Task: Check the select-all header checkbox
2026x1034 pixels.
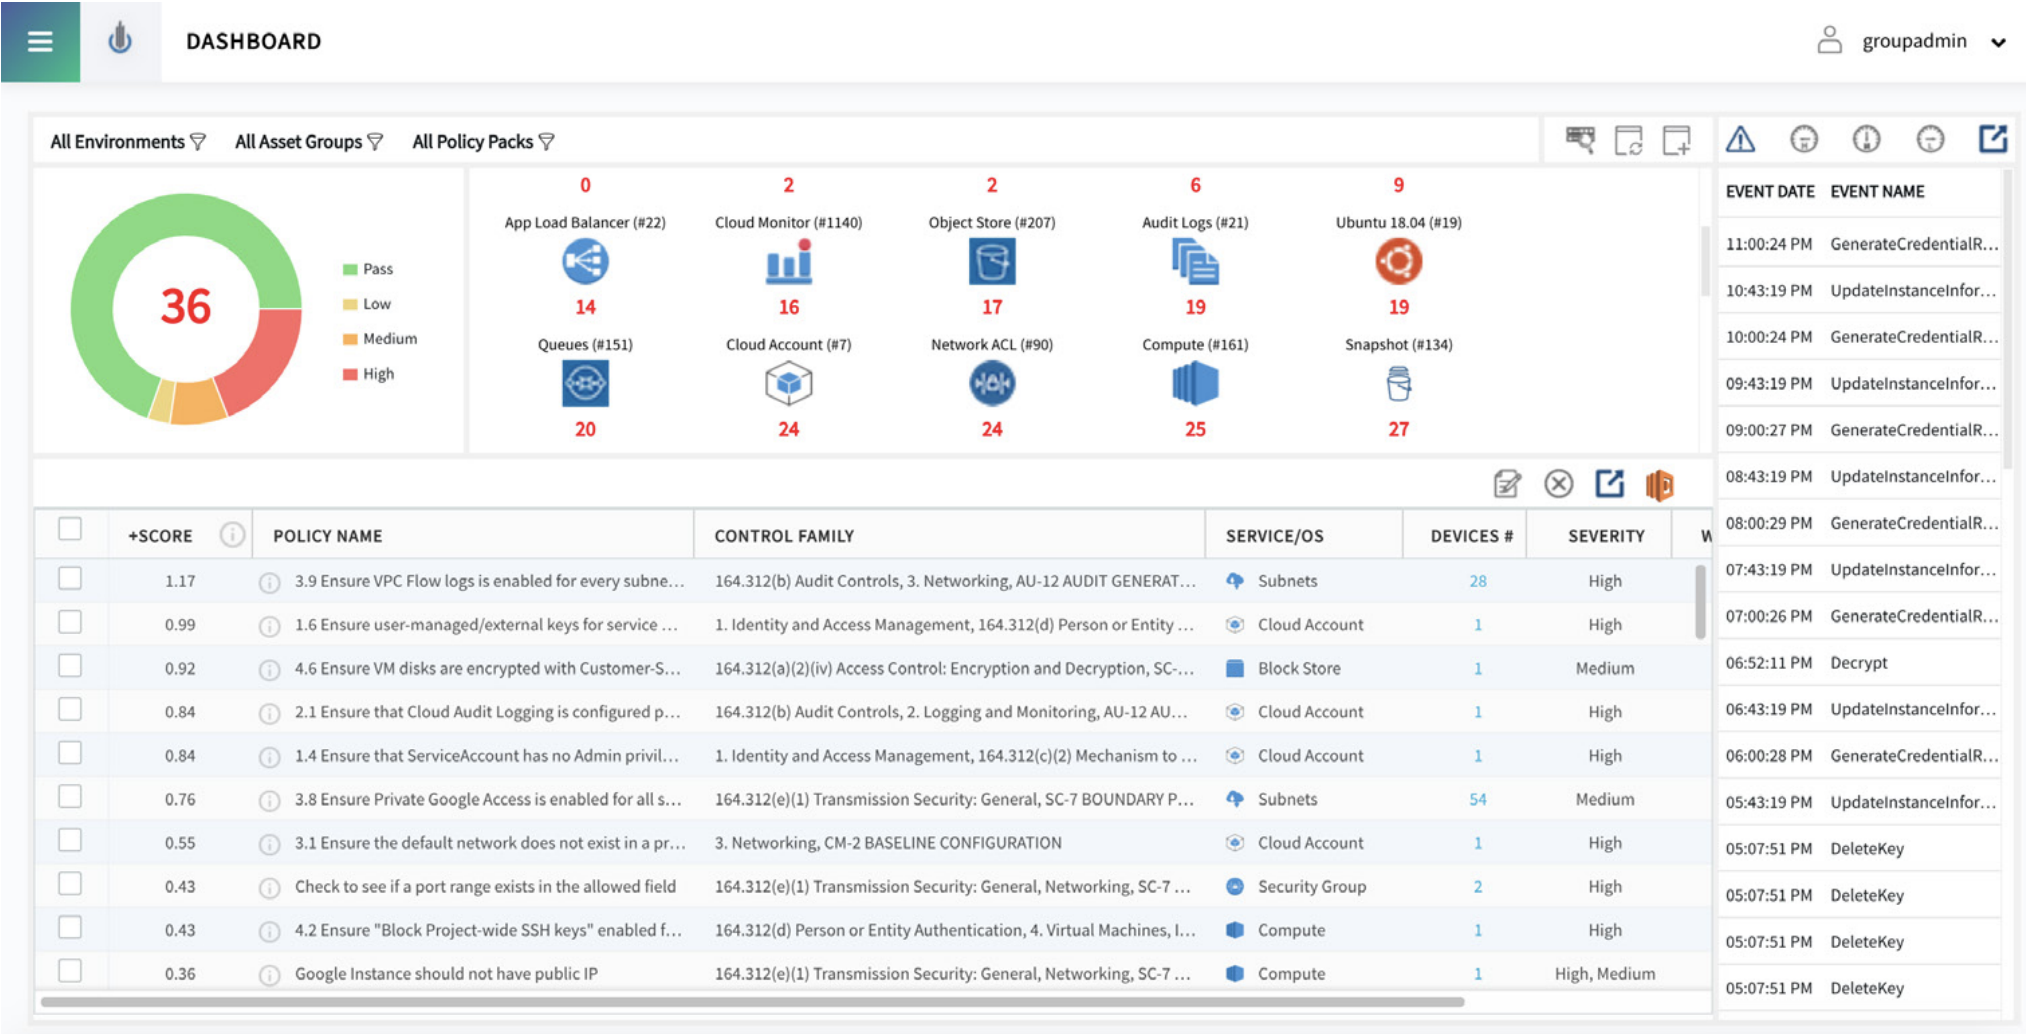Action: tap(70, 529)
